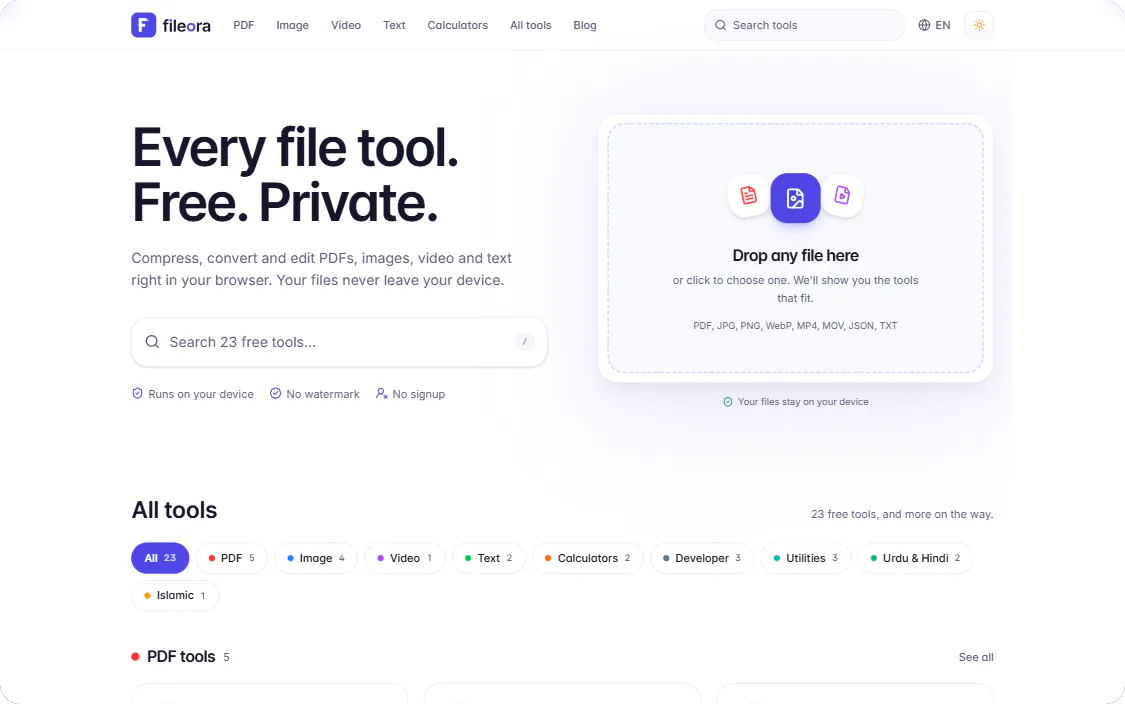Go to All tools in the navbar
The width and height of the screenshot is (1125, 704).
(531, 25)
